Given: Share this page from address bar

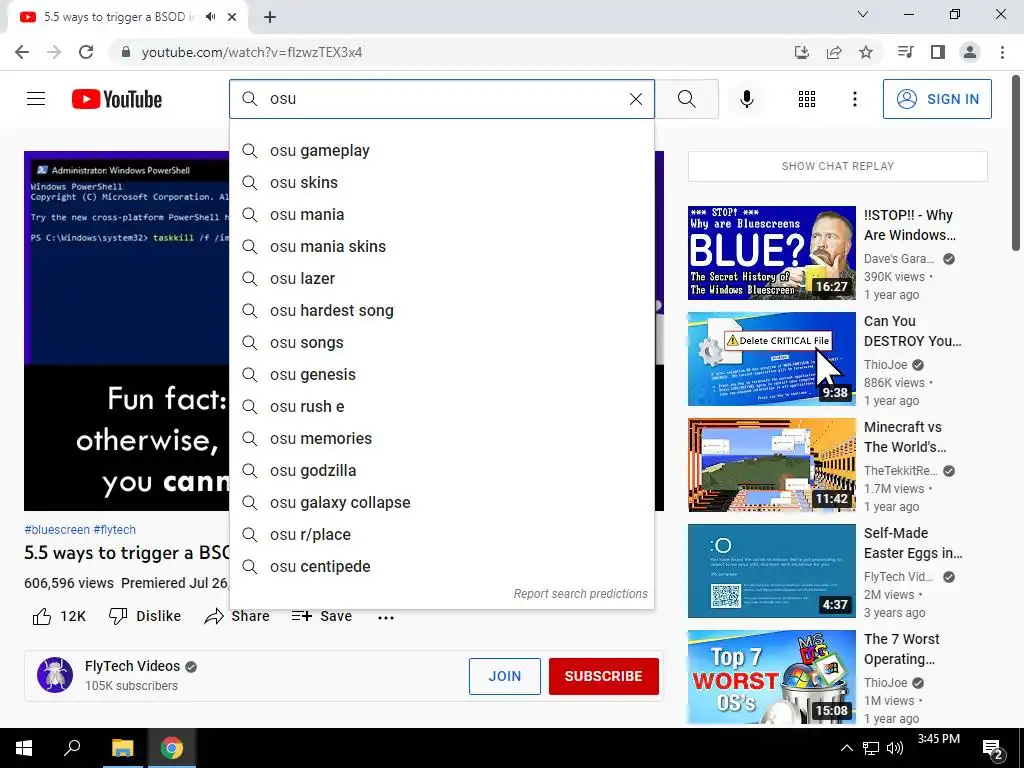Looking at the screenshot, I should point(834,52).
